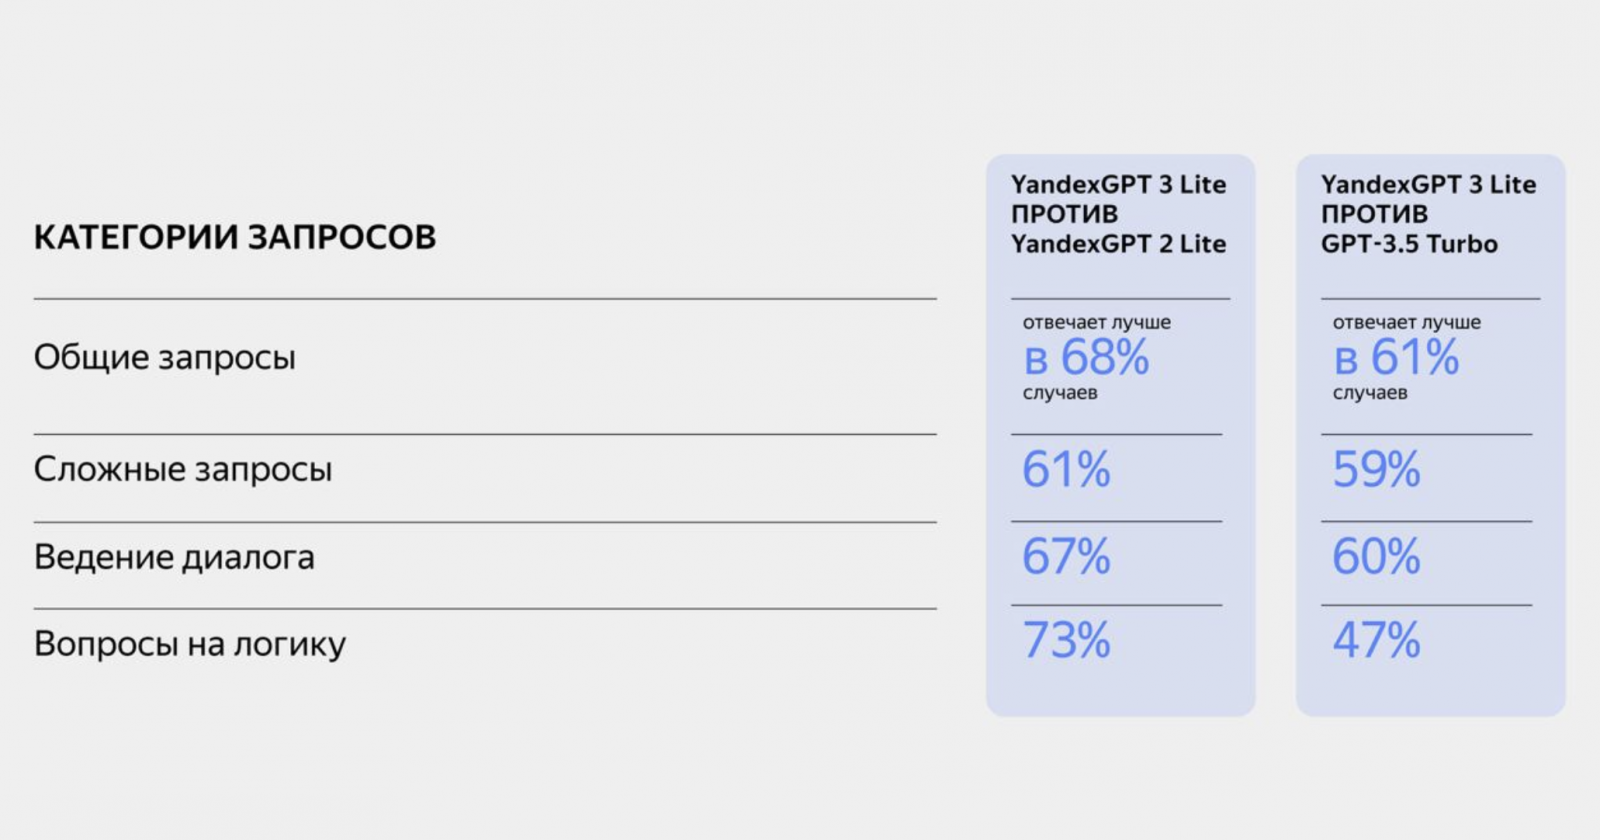Click 'случаев' in the GPT-3.5 Turbo card
Screen dimensions: 1600x840
coord(1370,393)
